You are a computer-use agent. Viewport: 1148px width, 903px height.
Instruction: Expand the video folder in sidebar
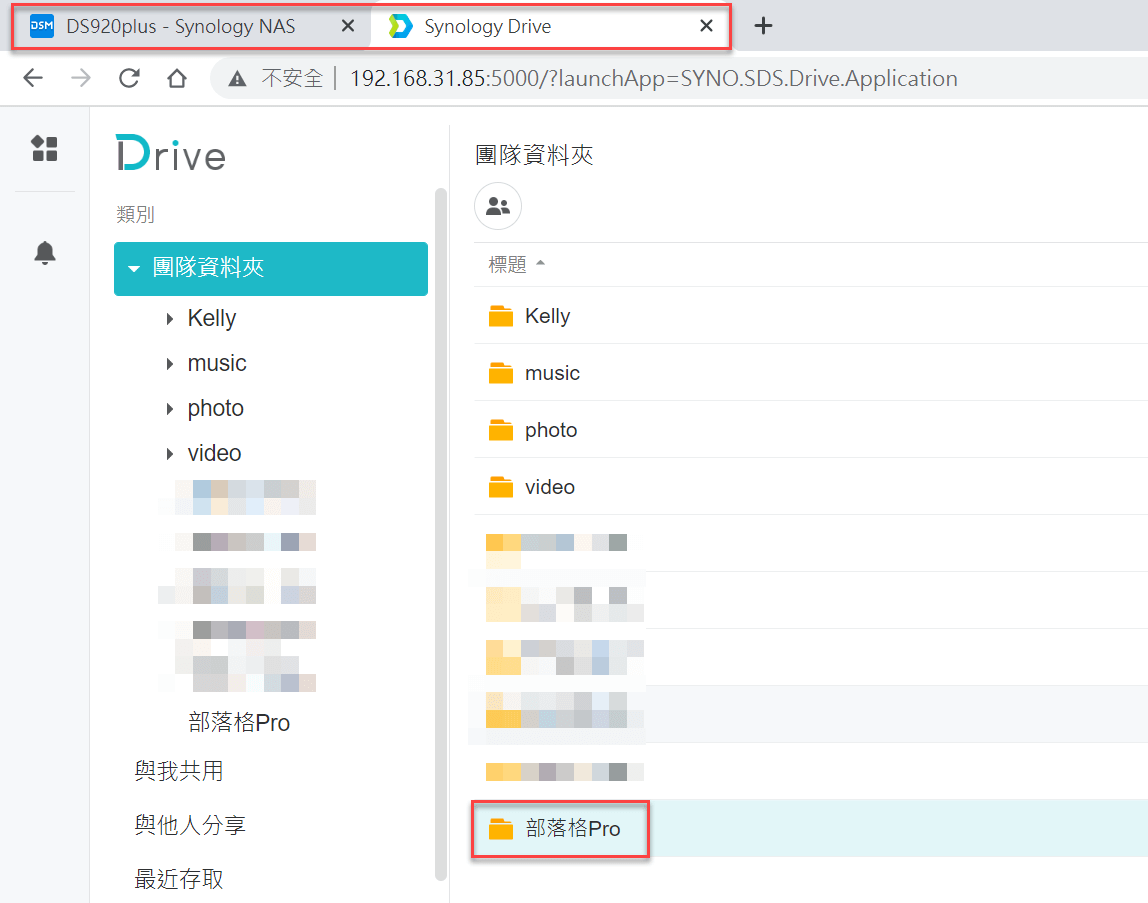pos(170,454)
